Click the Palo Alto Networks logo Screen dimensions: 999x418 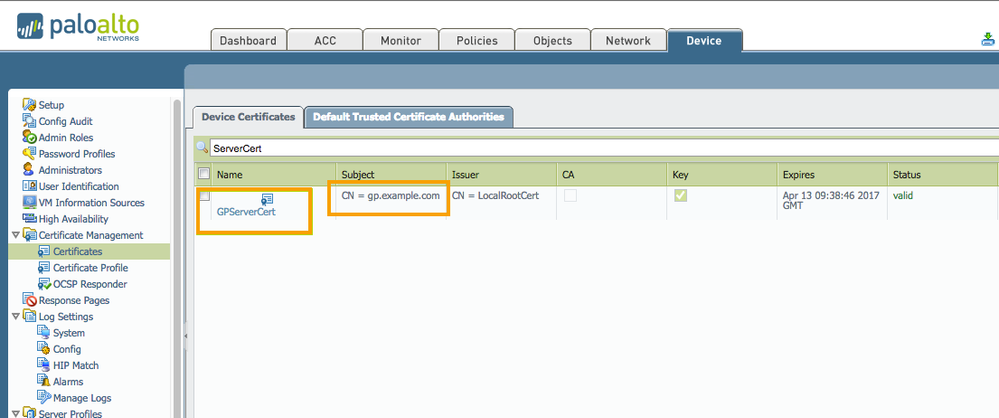78,27
